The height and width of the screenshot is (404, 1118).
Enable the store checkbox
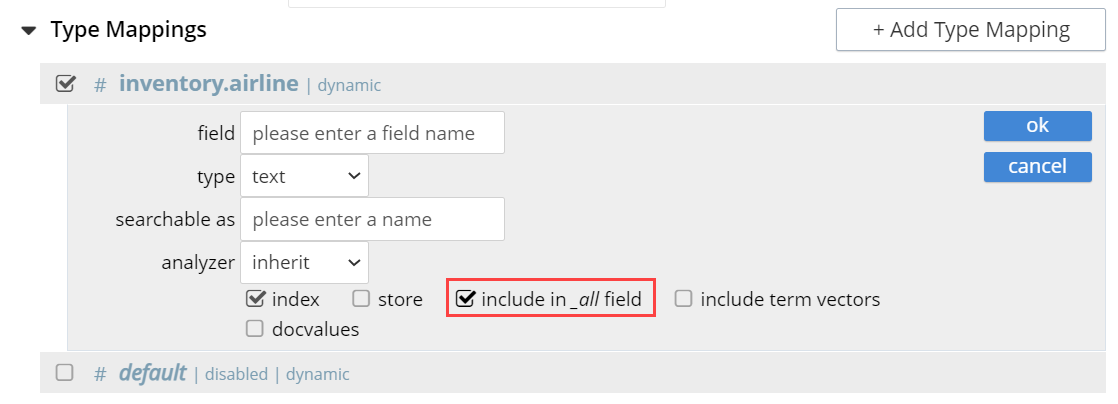(x=361, y=298)
